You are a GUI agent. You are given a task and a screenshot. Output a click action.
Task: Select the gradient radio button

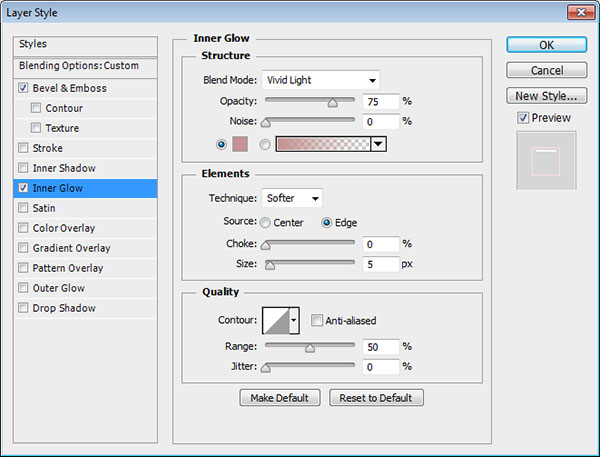point(265,143)
